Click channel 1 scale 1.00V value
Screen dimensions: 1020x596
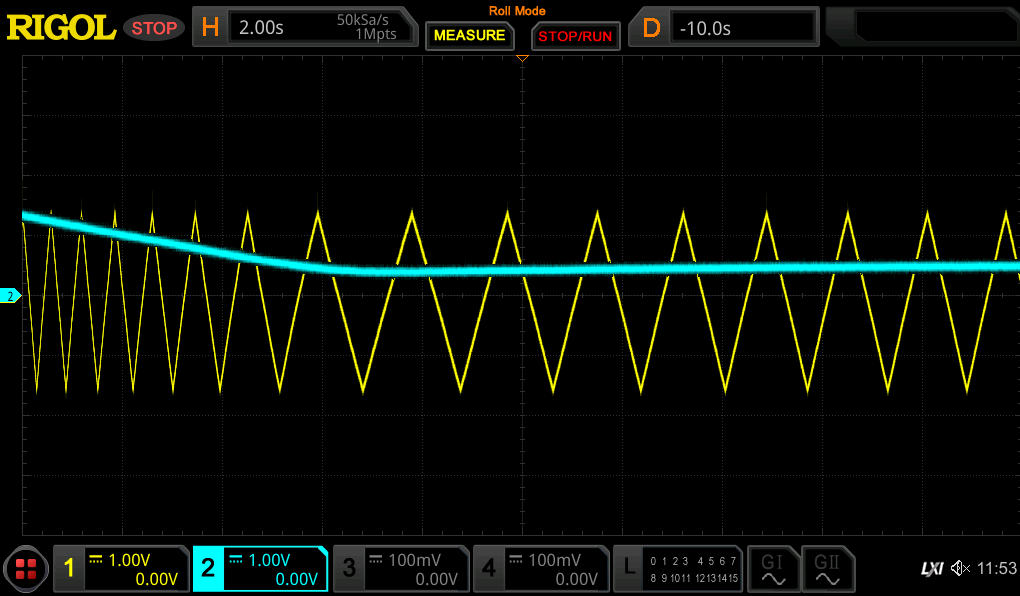[129, 560]
